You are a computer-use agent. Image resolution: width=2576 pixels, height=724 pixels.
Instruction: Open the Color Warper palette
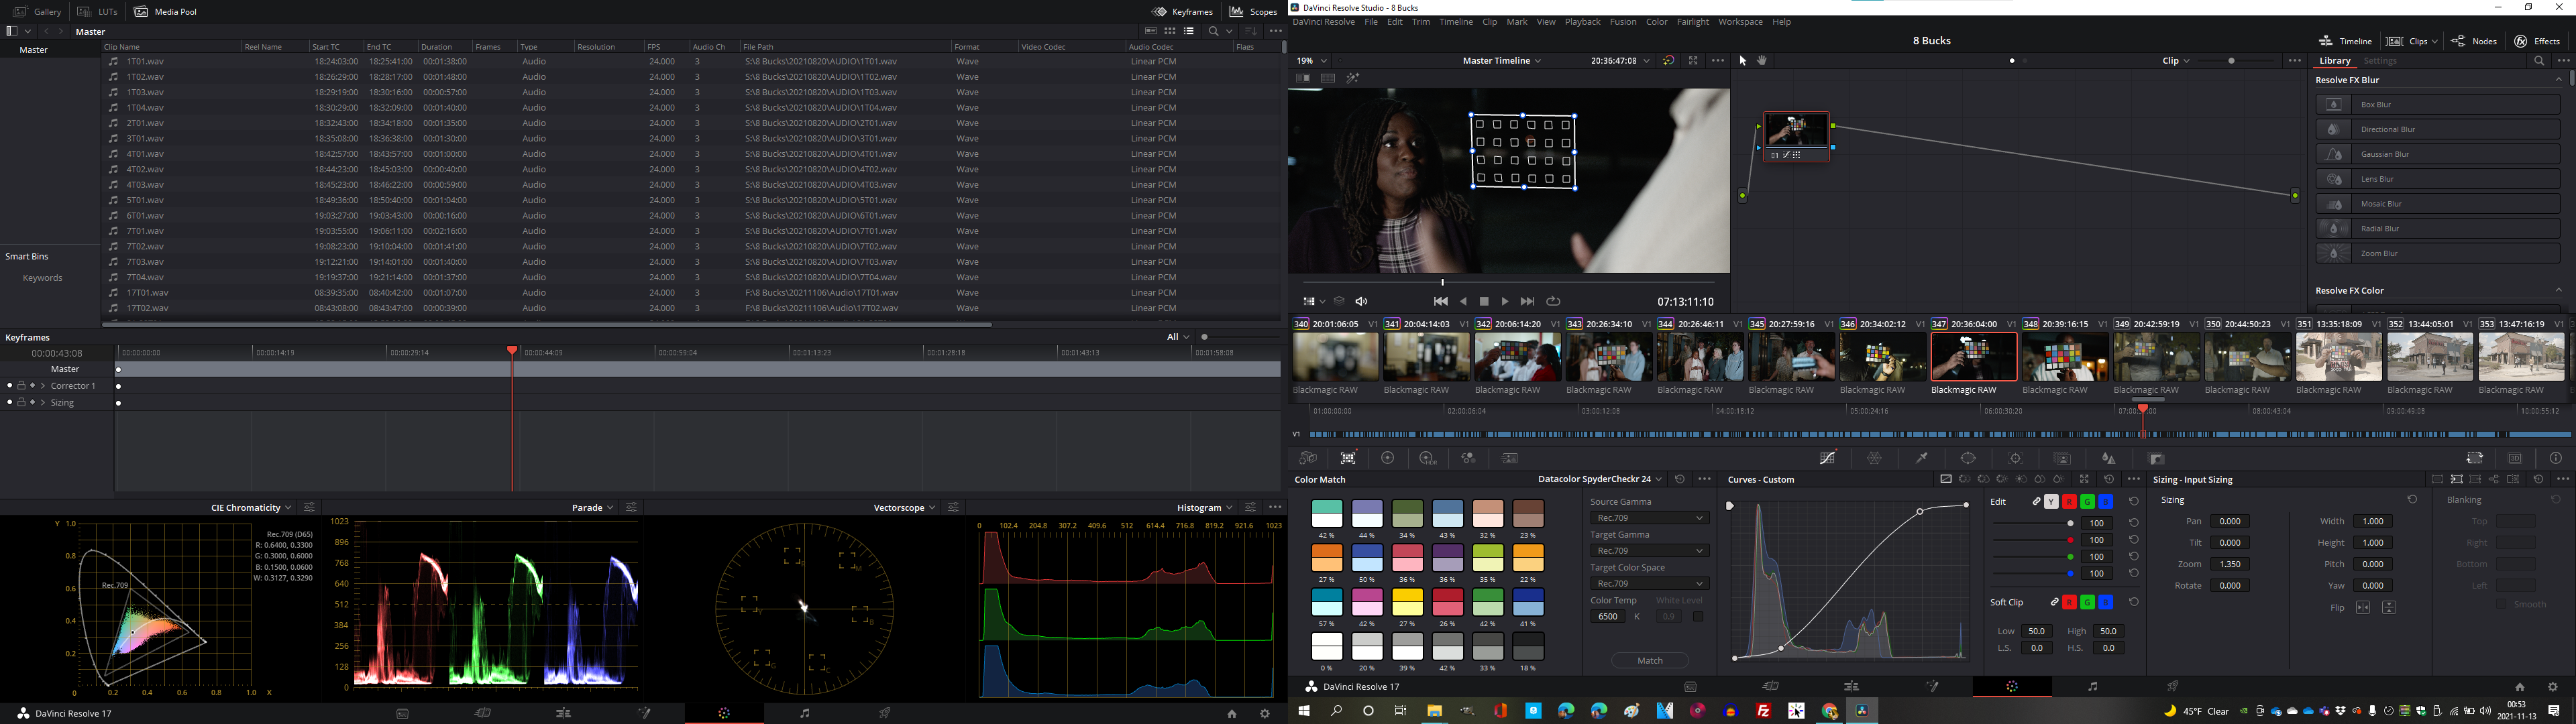1875,458
